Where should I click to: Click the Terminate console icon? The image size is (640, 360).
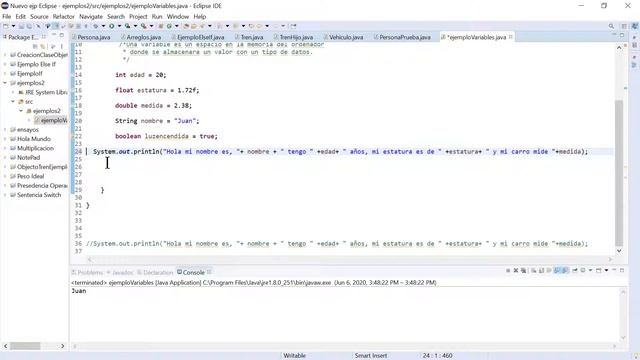[x=508, y=270]
